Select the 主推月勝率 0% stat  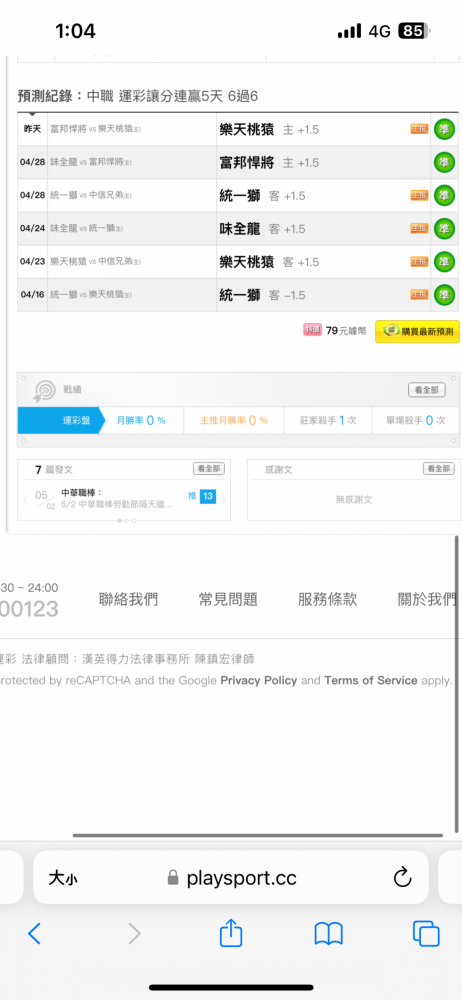pyautogui.click(x=234, y=420)
